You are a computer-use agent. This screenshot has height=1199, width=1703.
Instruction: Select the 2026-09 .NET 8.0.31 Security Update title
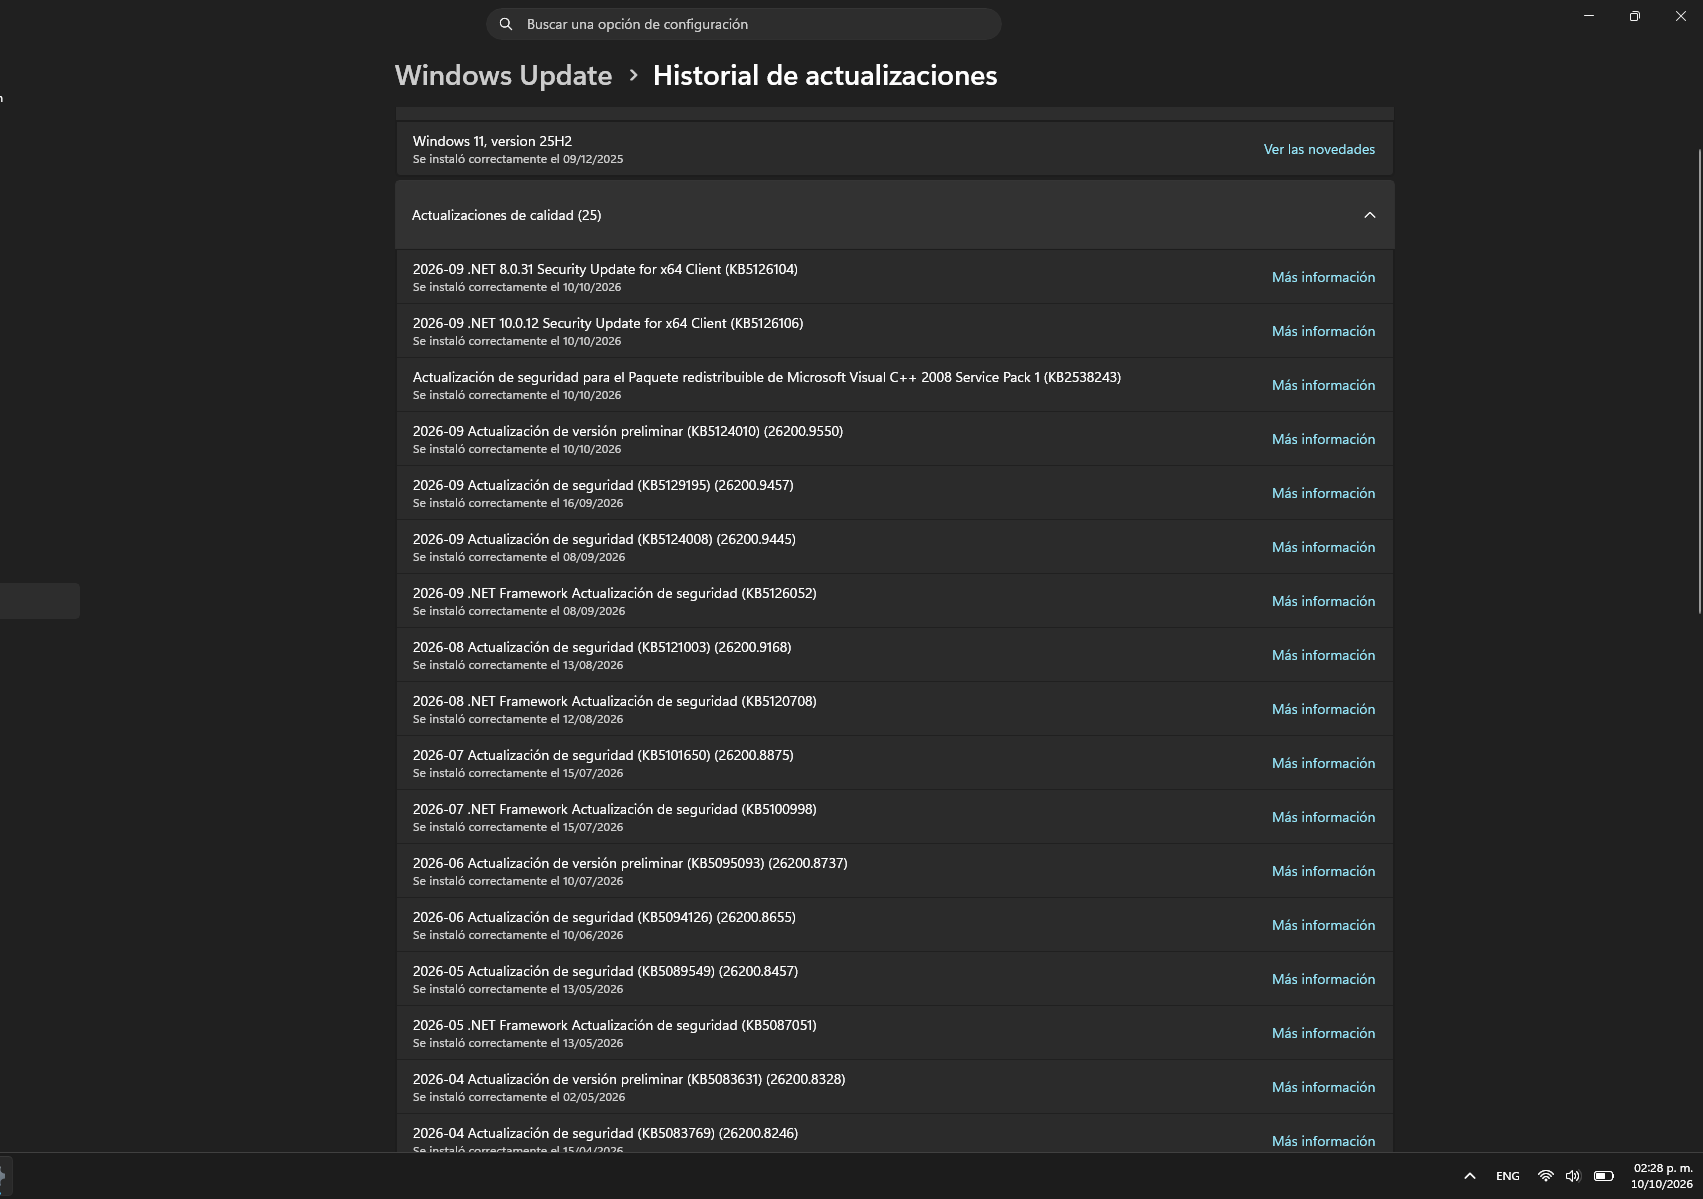(605, 269)
